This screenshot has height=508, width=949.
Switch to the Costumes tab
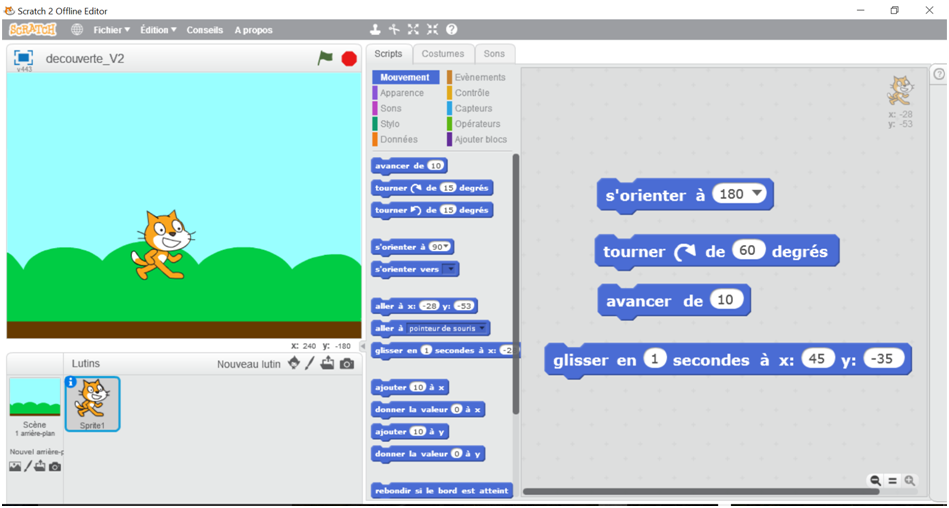point(442,54)
